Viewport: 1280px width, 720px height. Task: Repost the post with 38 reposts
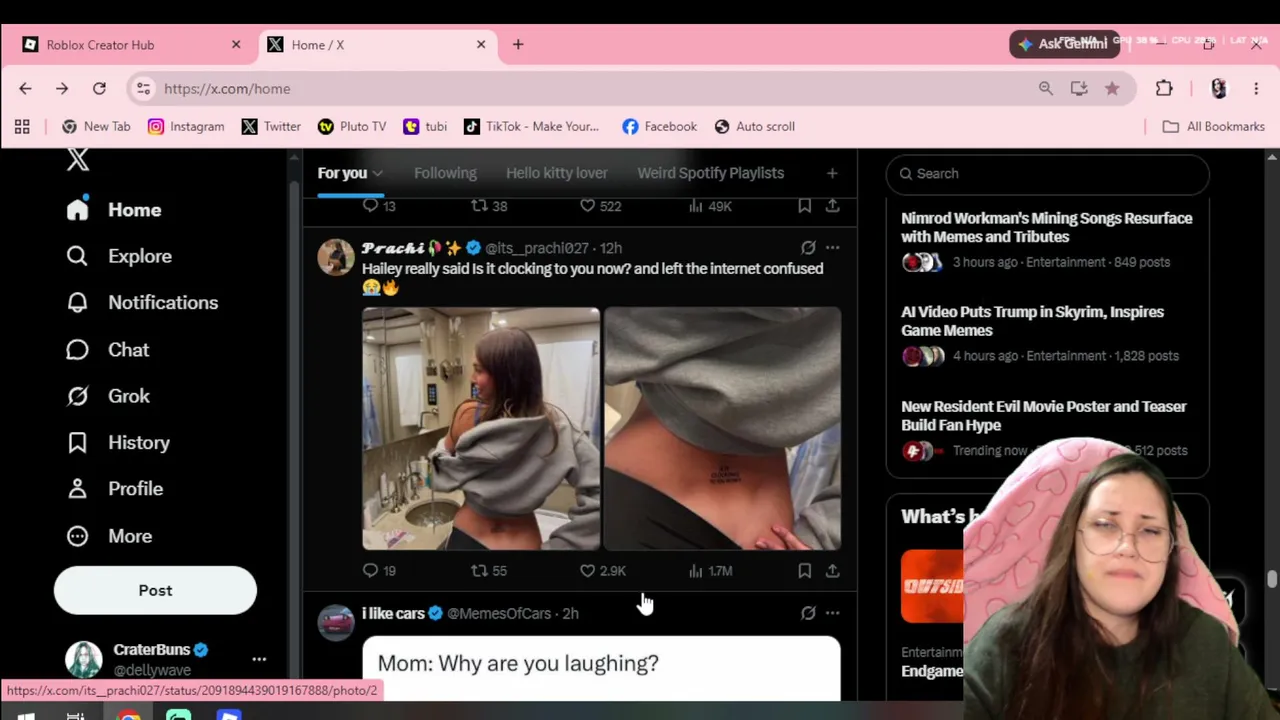click(489, 206)
